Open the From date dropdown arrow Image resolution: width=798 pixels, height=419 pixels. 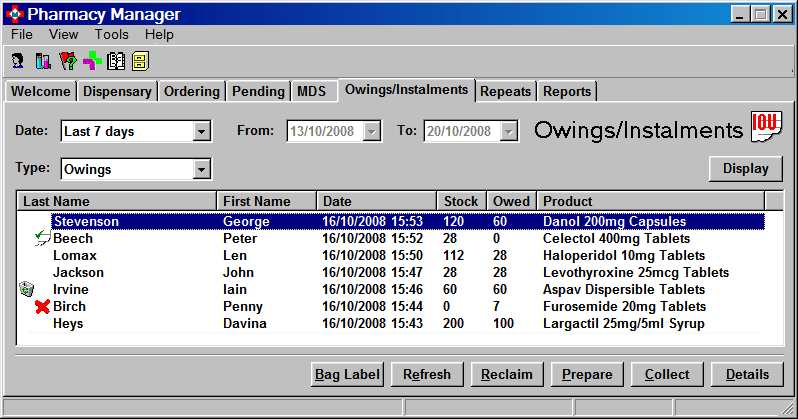pyautogui.click(x=372, y=131)
